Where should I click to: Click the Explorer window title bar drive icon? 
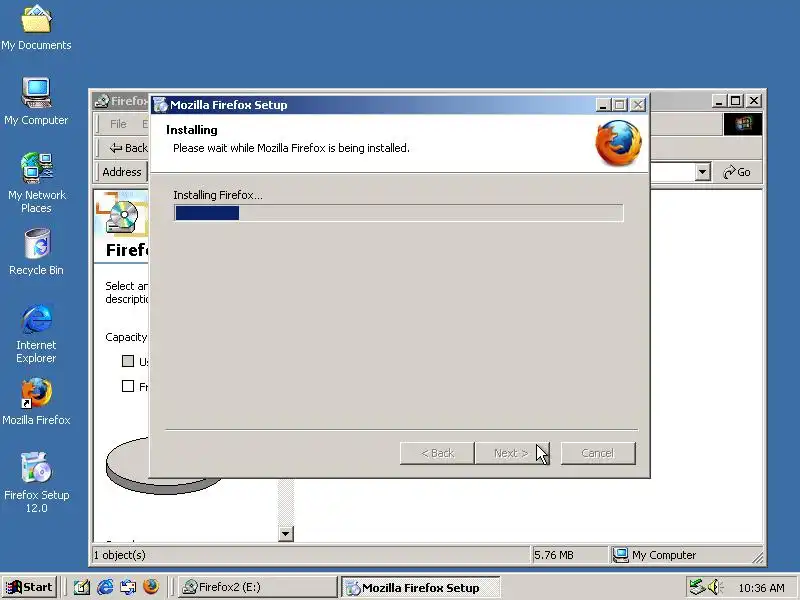[x=102, y=101]
